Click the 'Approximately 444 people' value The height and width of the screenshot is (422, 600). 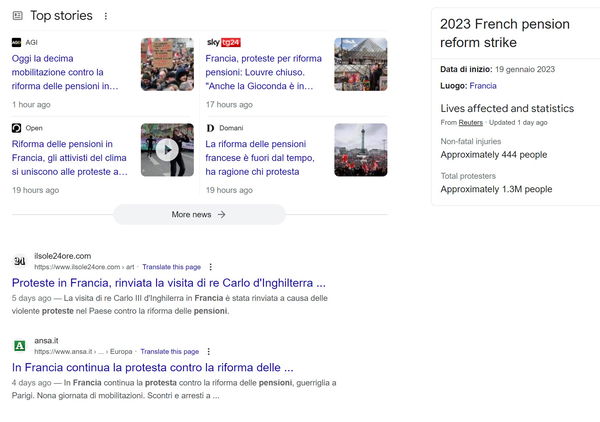tap(494, 155)
